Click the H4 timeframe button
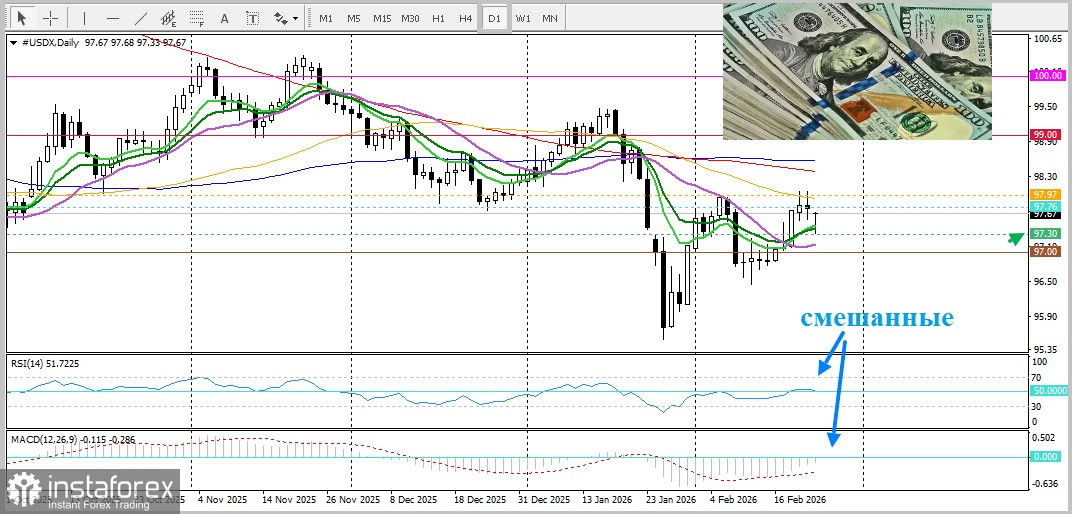 pos(466,18)
